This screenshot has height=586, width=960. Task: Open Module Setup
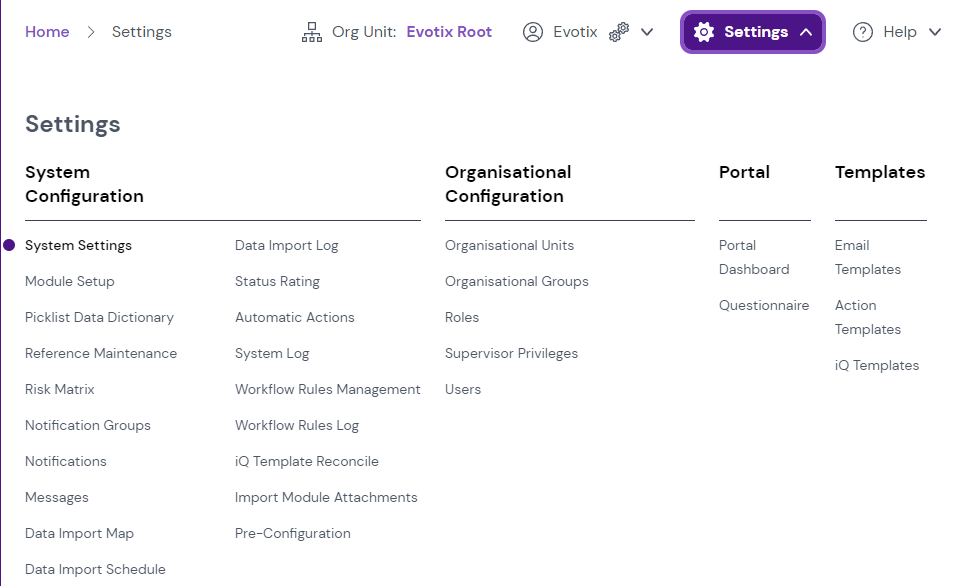70,281
